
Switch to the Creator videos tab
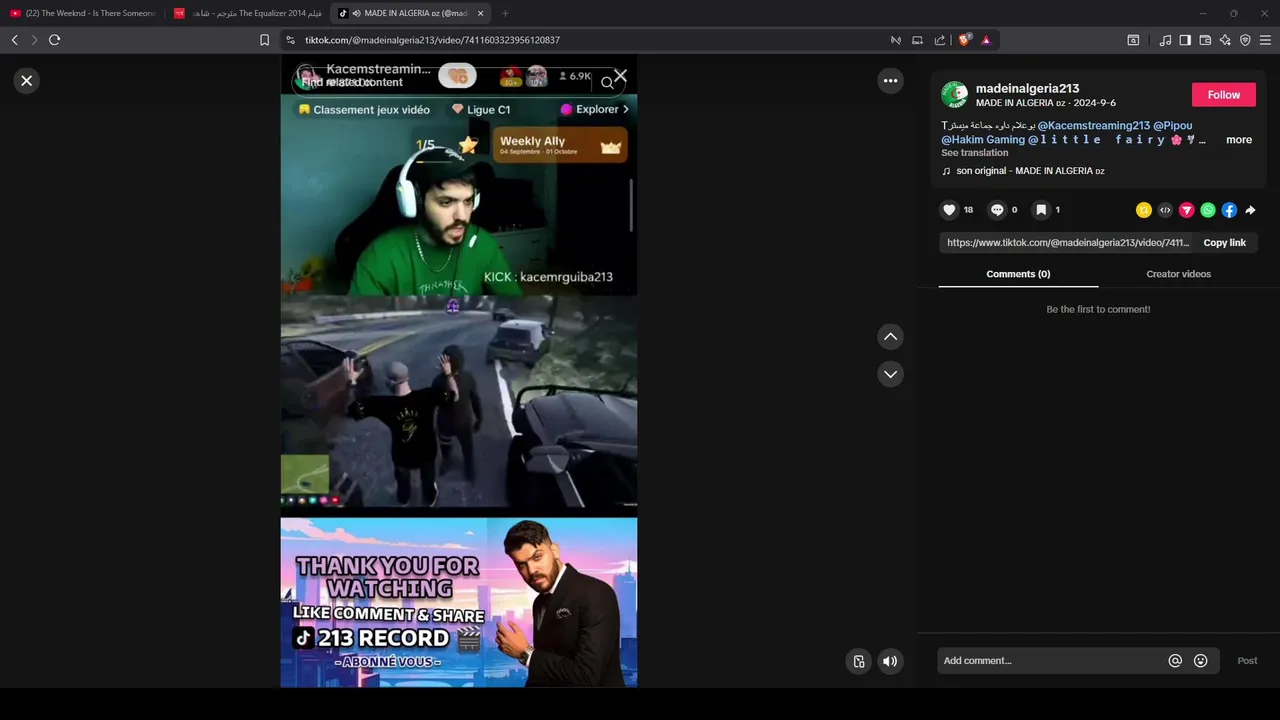[x=1178, y=274]
